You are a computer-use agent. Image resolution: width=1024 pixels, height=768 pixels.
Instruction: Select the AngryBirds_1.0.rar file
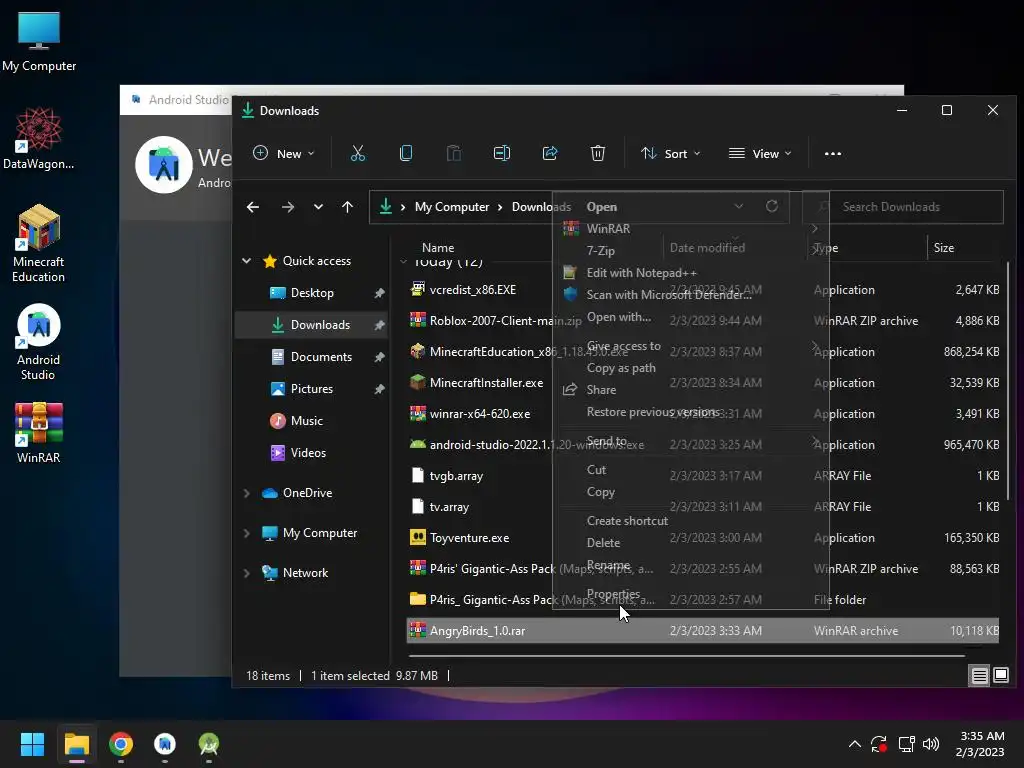(x=702, y=631)
